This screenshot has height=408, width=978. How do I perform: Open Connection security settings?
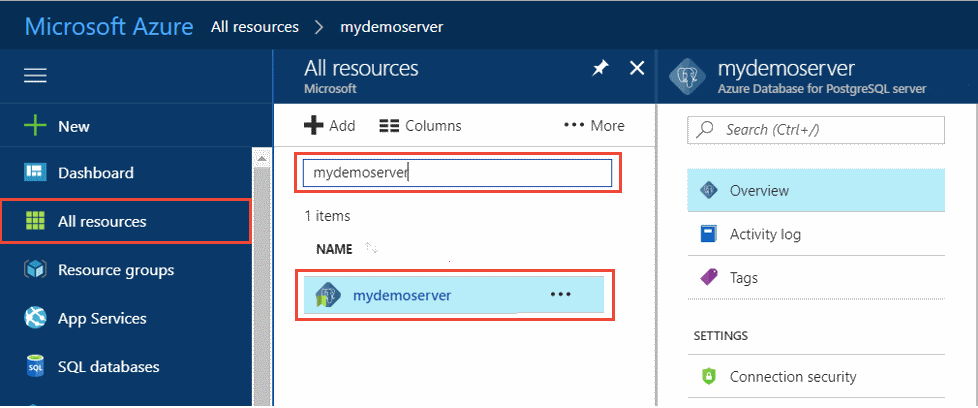(x=816, y=377)
